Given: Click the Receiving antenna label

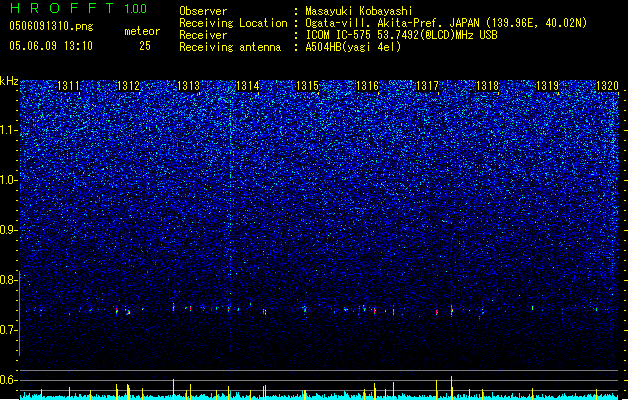Looking at the screenshot, I should click(230, 47).
